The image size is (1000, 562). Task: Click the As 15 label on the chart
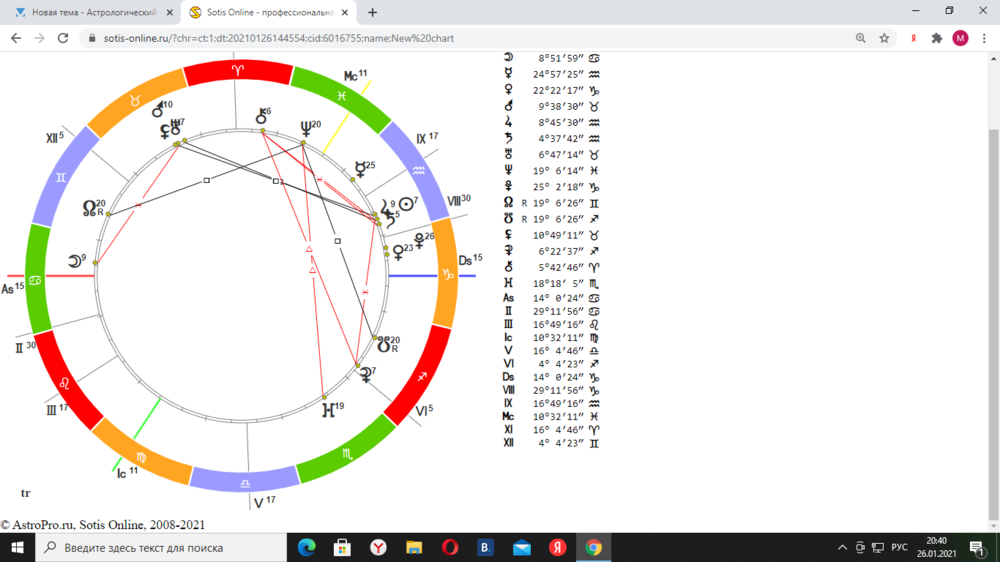pos(13,288)
